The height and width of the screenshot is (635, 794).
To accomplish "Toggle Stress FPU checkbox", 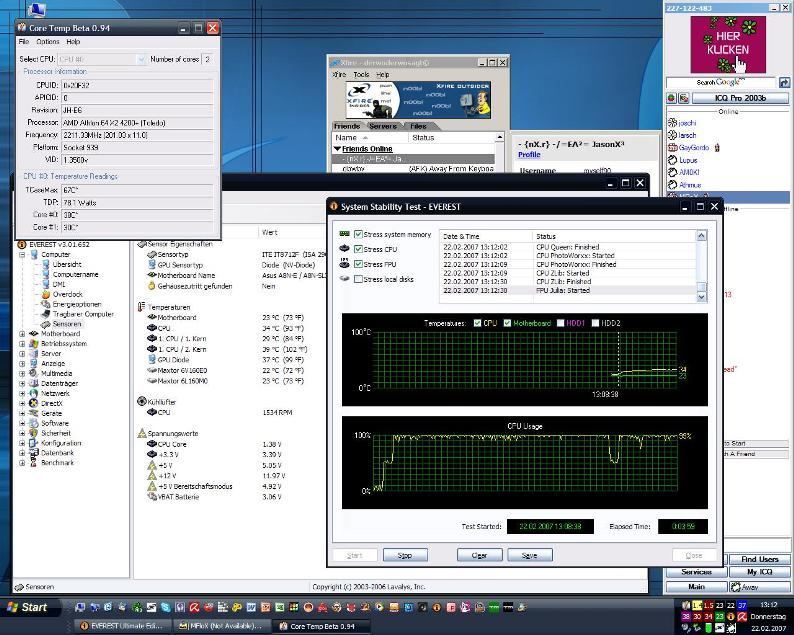I will coord(359,264).
